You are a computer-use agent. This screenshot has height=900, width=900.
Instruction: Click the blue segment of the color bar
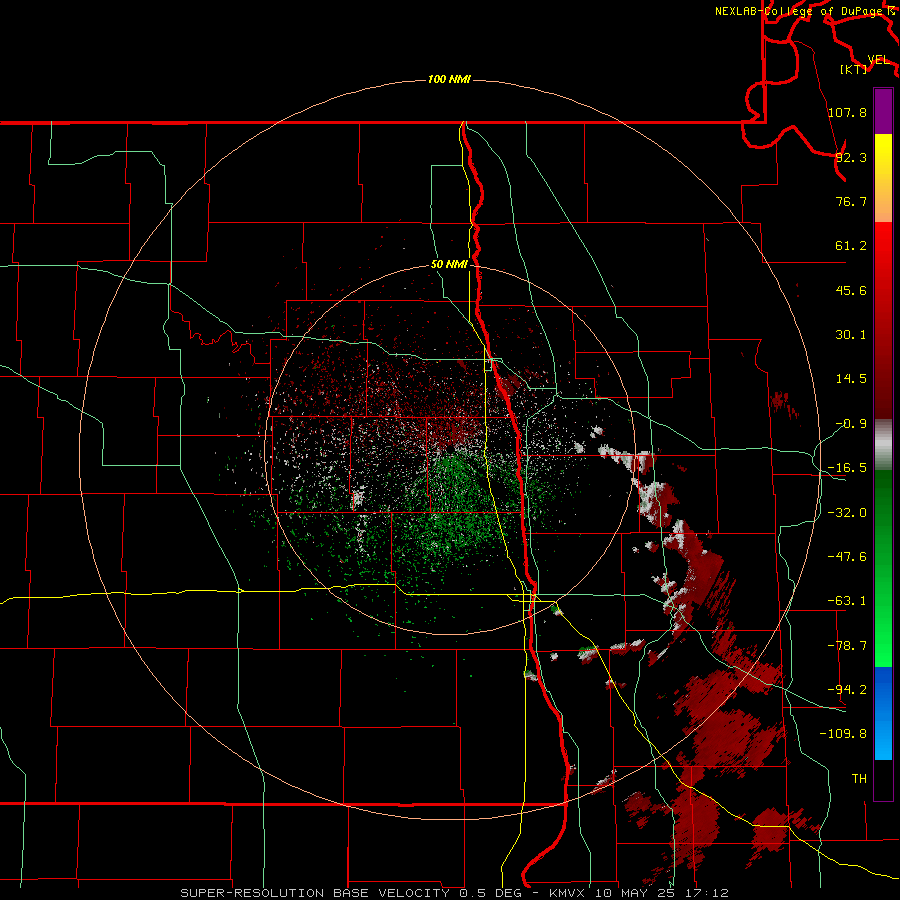[x=883, y=713]
